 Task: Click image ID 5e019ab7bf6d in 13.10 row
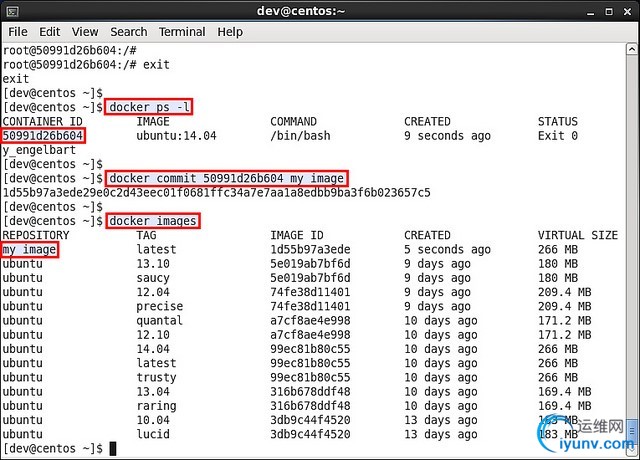[x=310, y=264]
